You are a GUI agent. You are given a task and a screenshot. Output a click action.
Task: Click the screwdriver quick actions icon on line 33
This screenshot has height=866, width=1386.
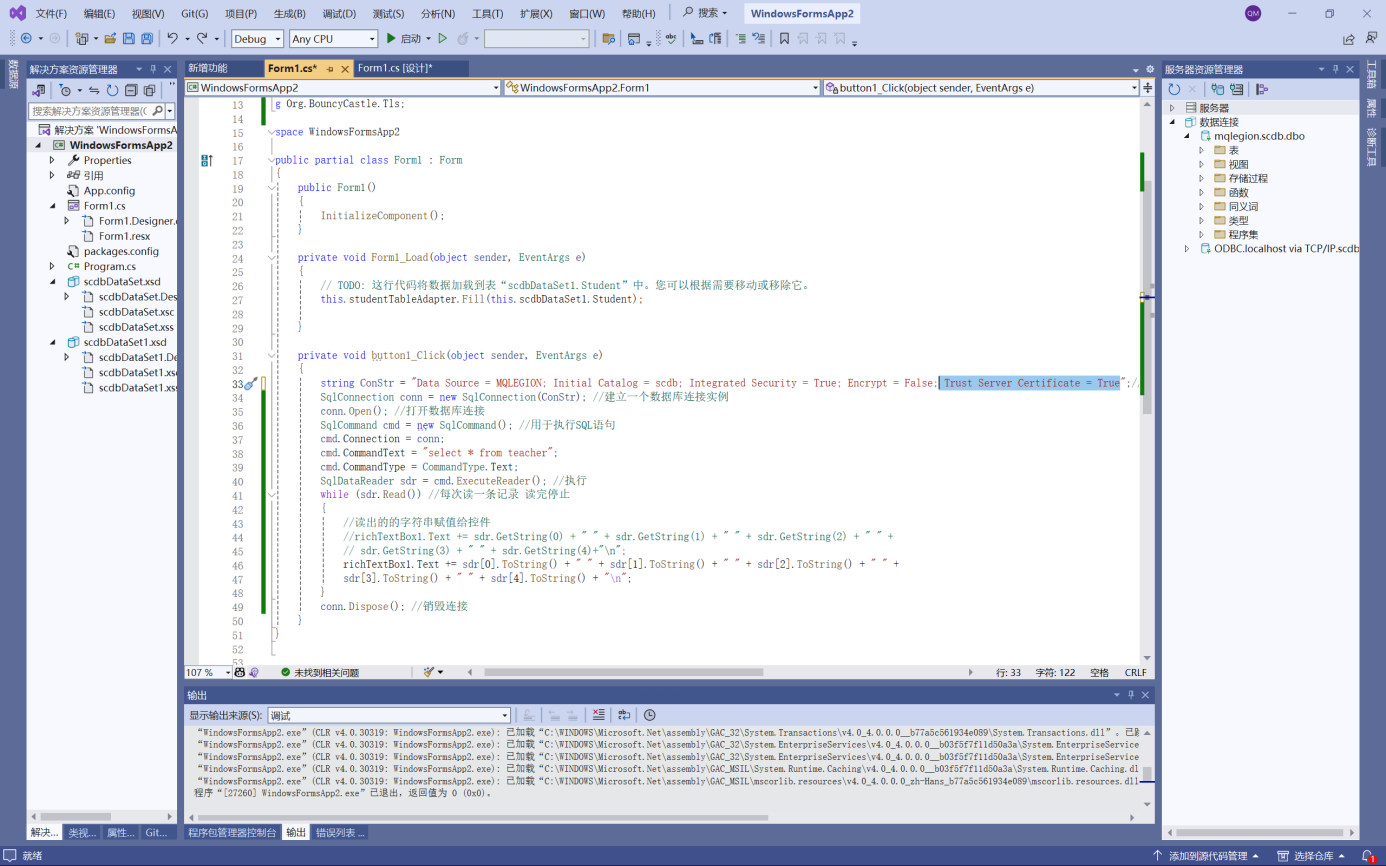click(x=250, y=383)
